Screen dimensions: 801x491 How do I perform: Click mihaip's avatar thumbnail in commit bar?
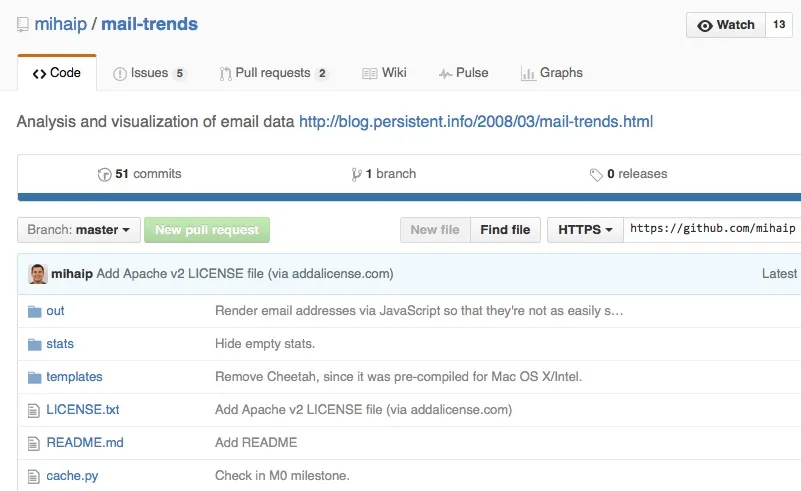coord(38,273)
